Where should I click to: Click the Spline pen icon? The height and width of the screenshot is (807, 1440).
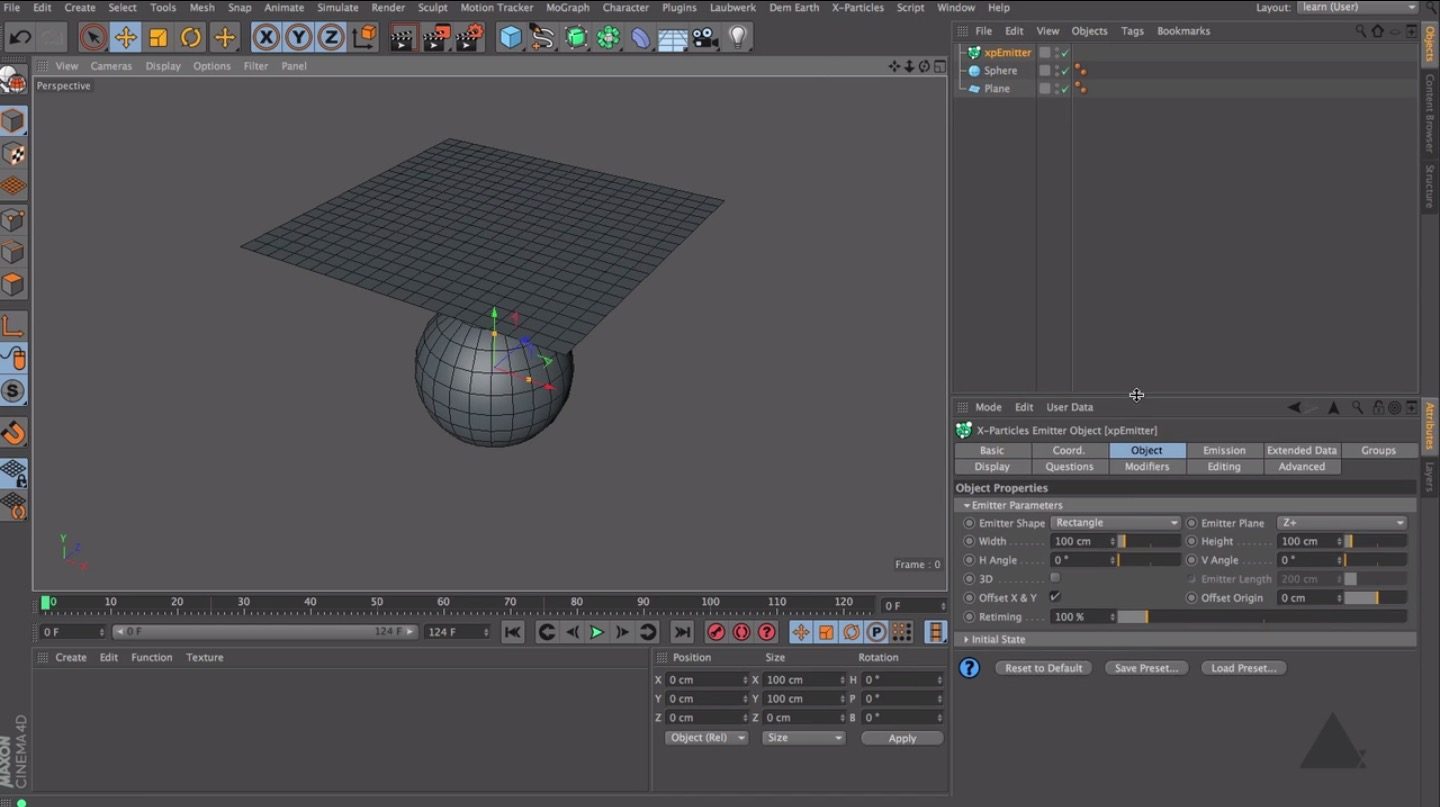point(543,38)
